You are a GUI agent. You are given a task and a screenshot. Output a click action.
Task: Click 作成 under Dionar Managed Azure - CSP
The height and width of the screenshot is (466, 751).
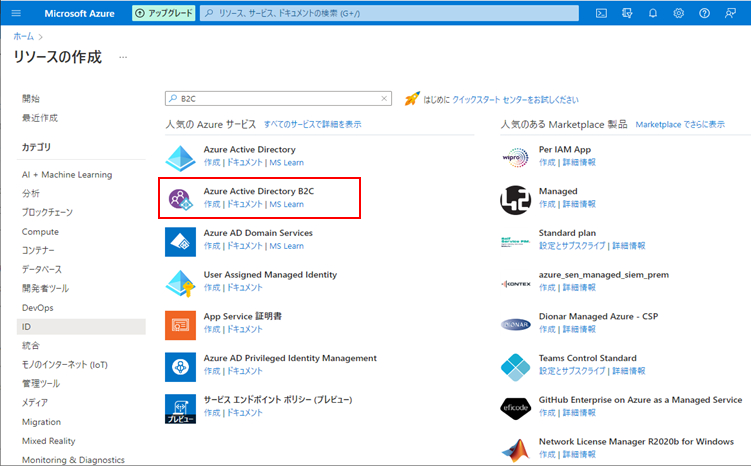(547, 329)
